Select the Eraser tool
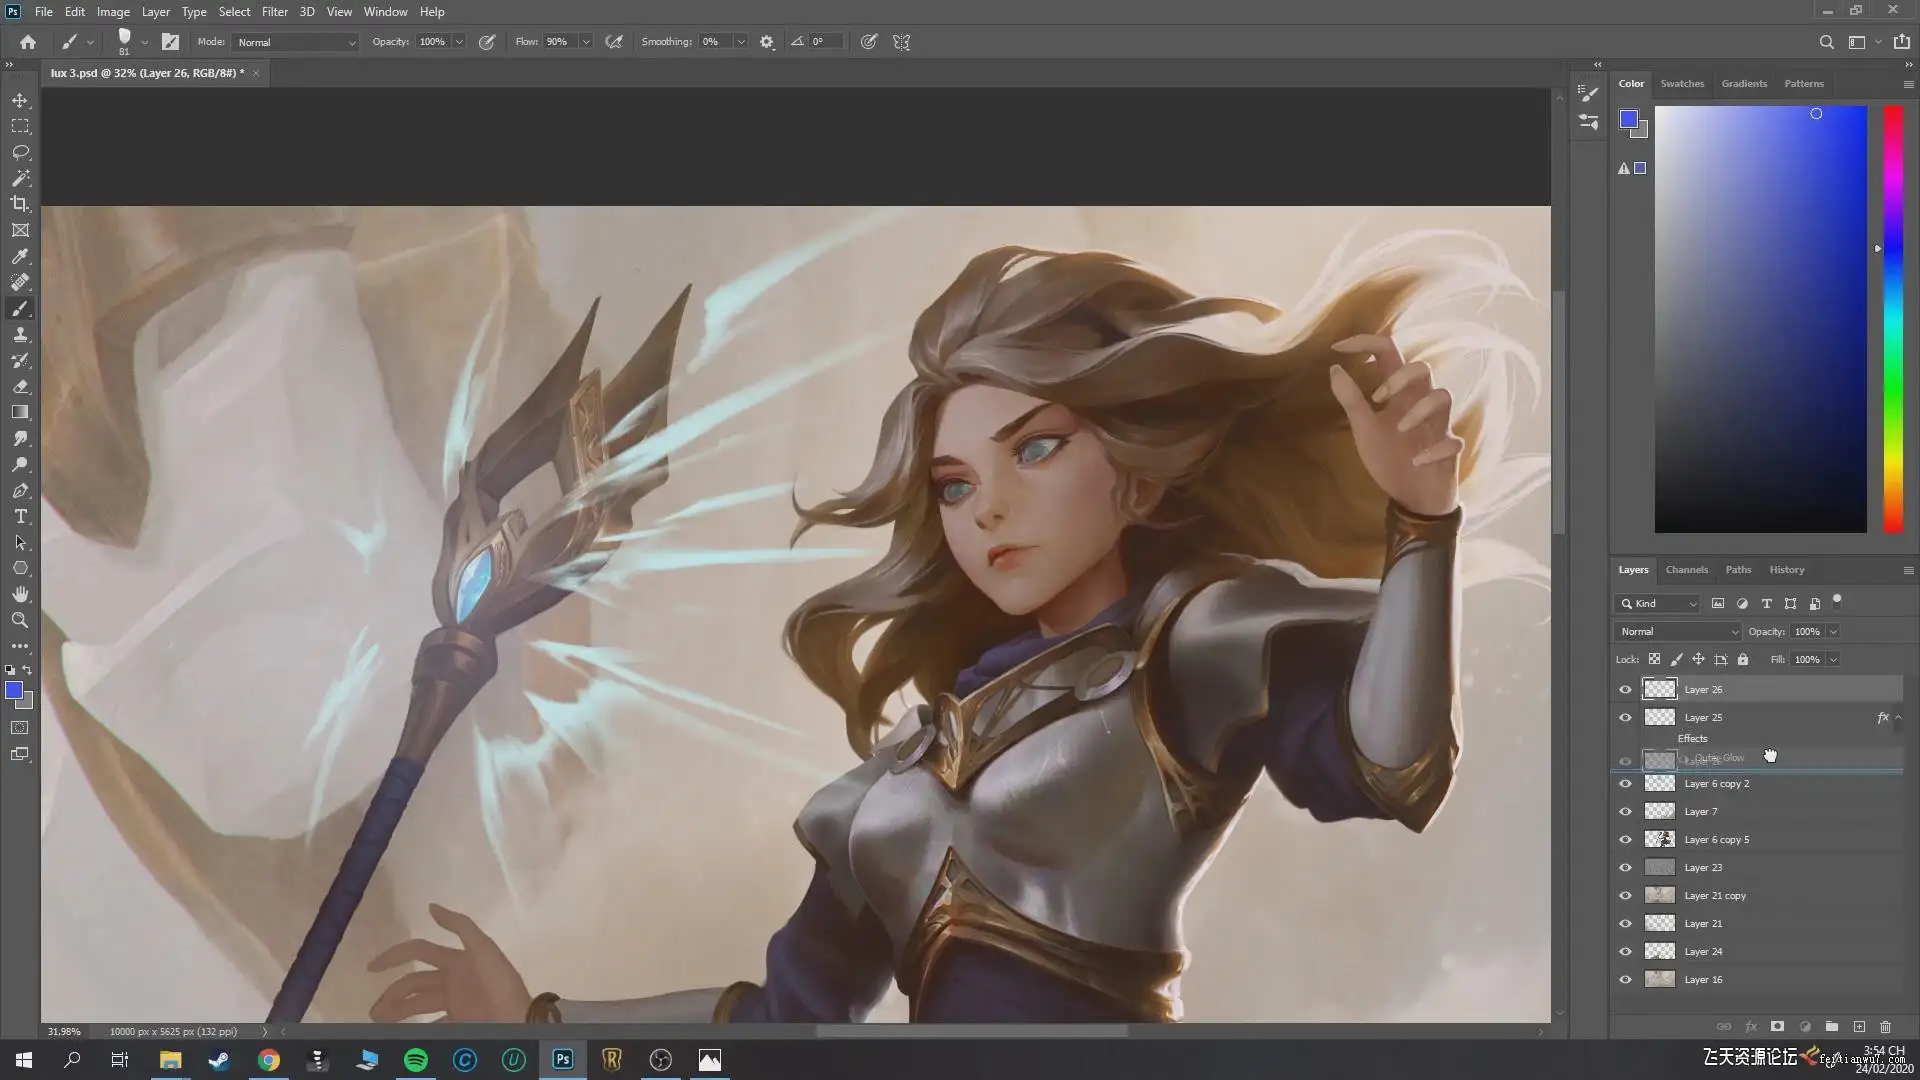 [20, 387]
